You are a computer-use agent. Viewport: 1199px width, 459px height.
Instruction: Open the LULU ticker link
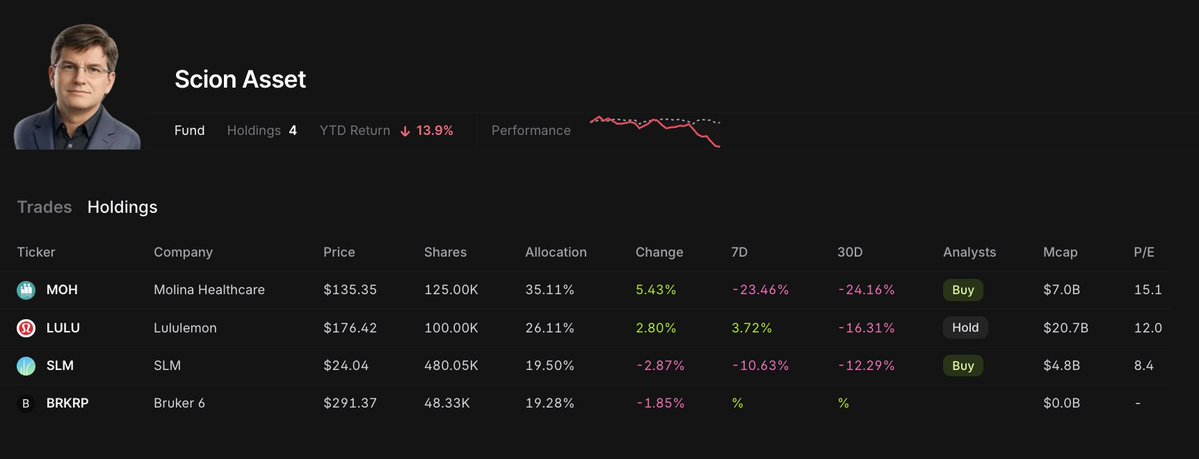point(63,328)
